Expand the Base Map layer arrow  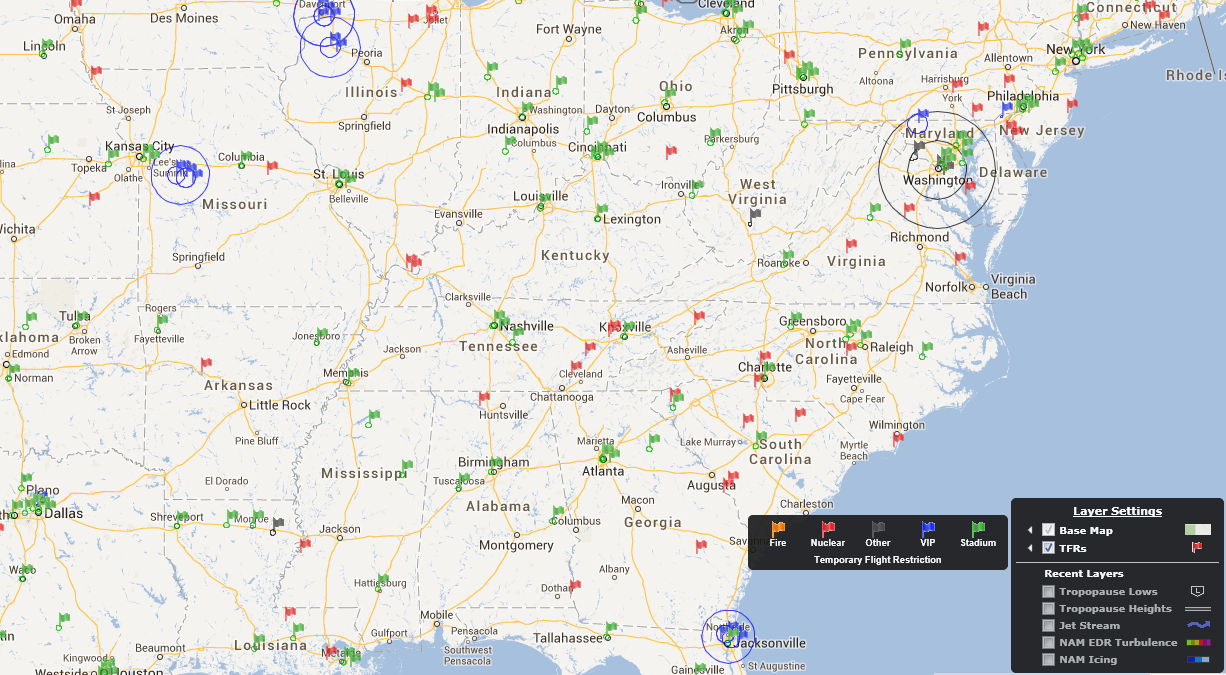1030,530
